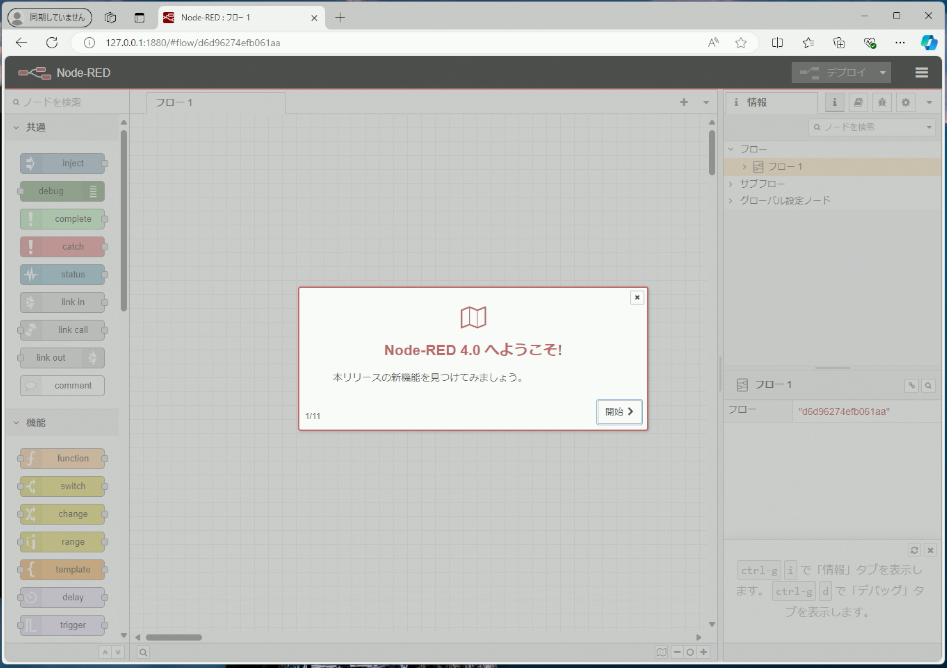Click the 開始 button in welcome tour
This screenshot has width=947, height=668.
click(x=619, y=411)
